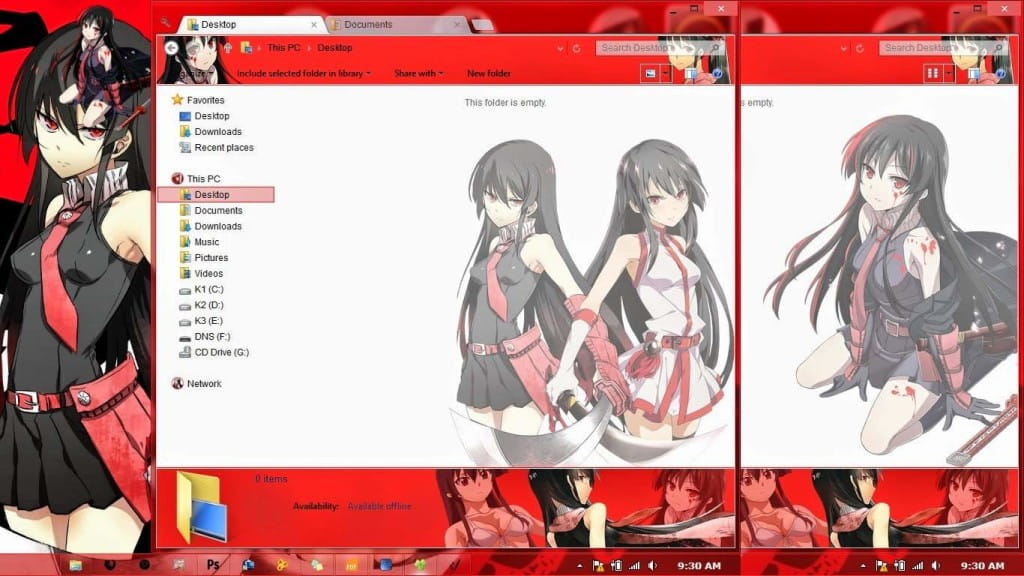Toggle the hidden icons arrow in the system tray
The image size is (1024, 576).
point(578,565)
